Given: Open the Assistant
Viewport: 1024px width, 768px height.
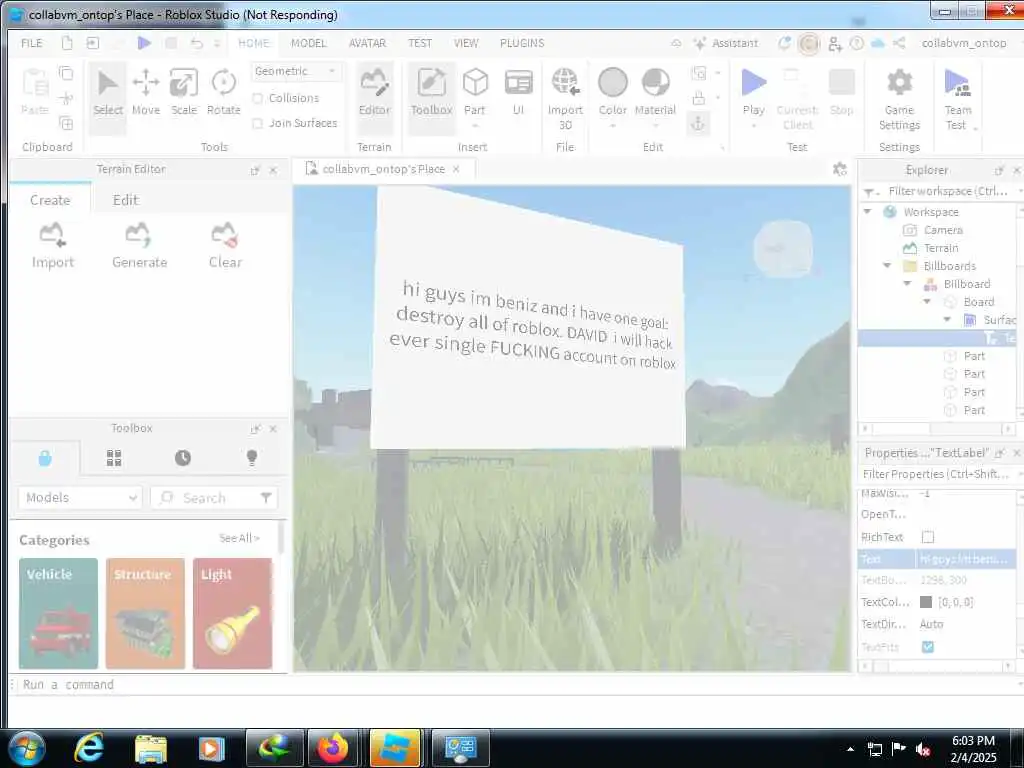Looking at the screenshot, I should (x=726, y=43).
